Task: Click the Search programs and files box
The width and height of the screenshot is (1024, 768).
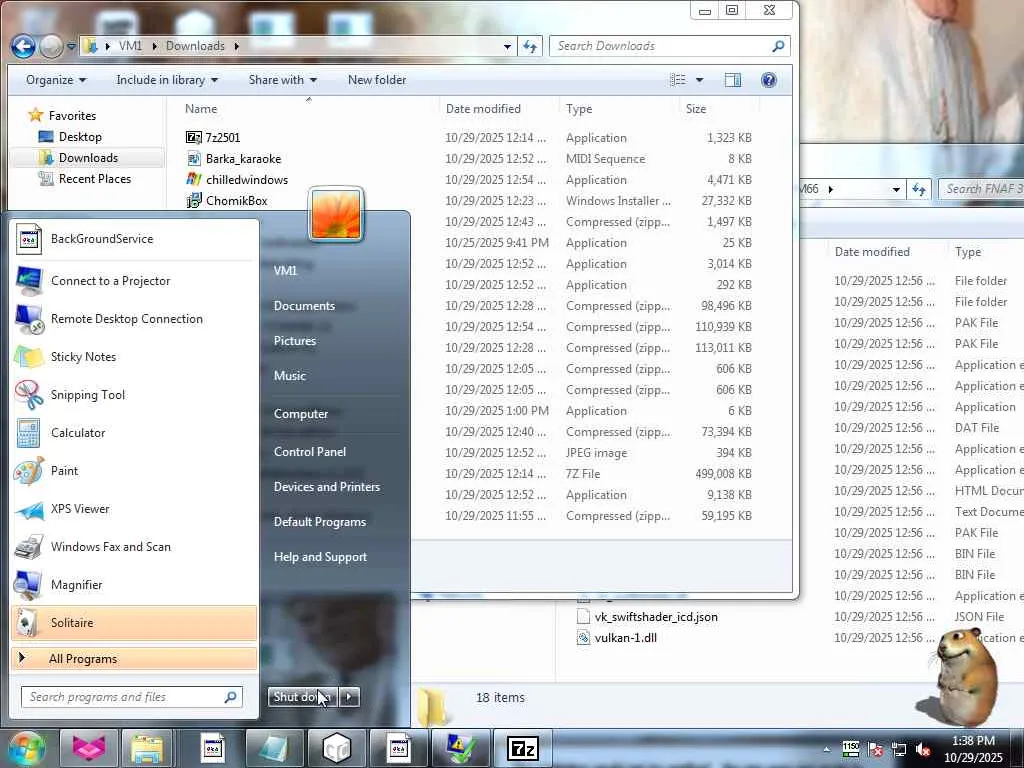Action: coord(132,697)
